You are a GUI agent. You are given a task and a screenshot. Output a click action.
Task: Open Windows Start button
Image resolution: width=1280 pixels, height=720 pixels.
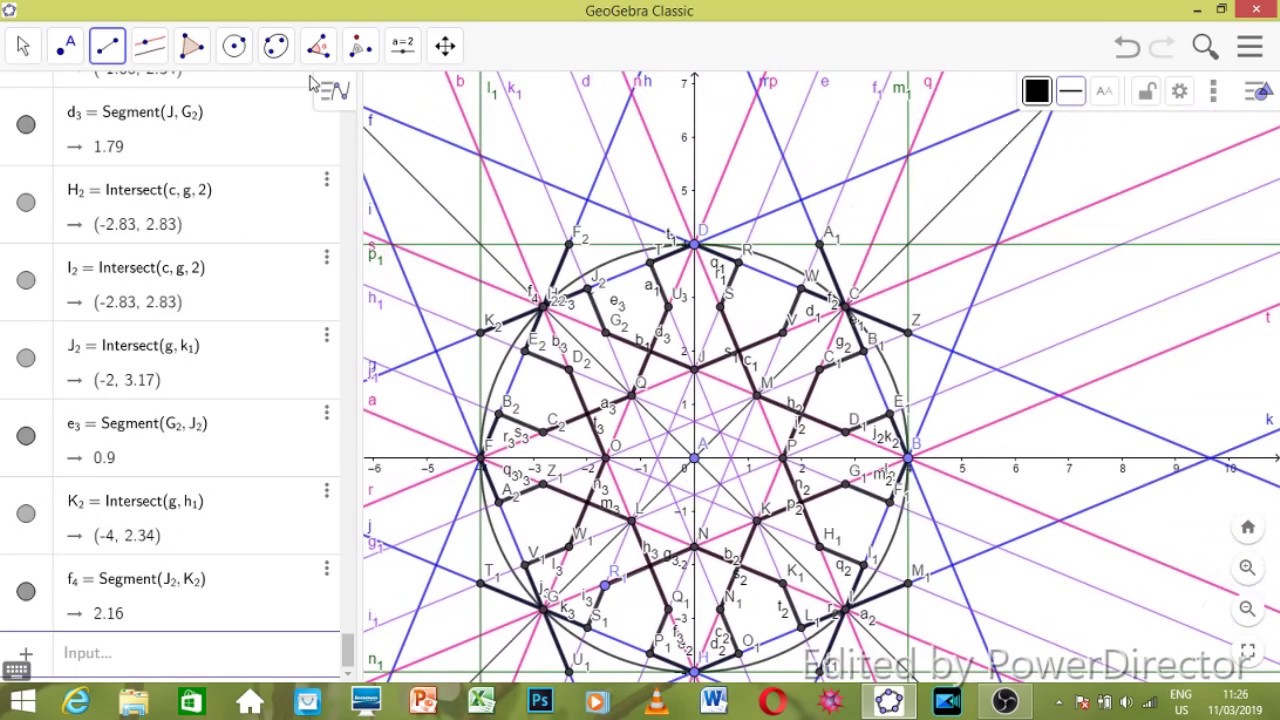click(x=22, y=701)
